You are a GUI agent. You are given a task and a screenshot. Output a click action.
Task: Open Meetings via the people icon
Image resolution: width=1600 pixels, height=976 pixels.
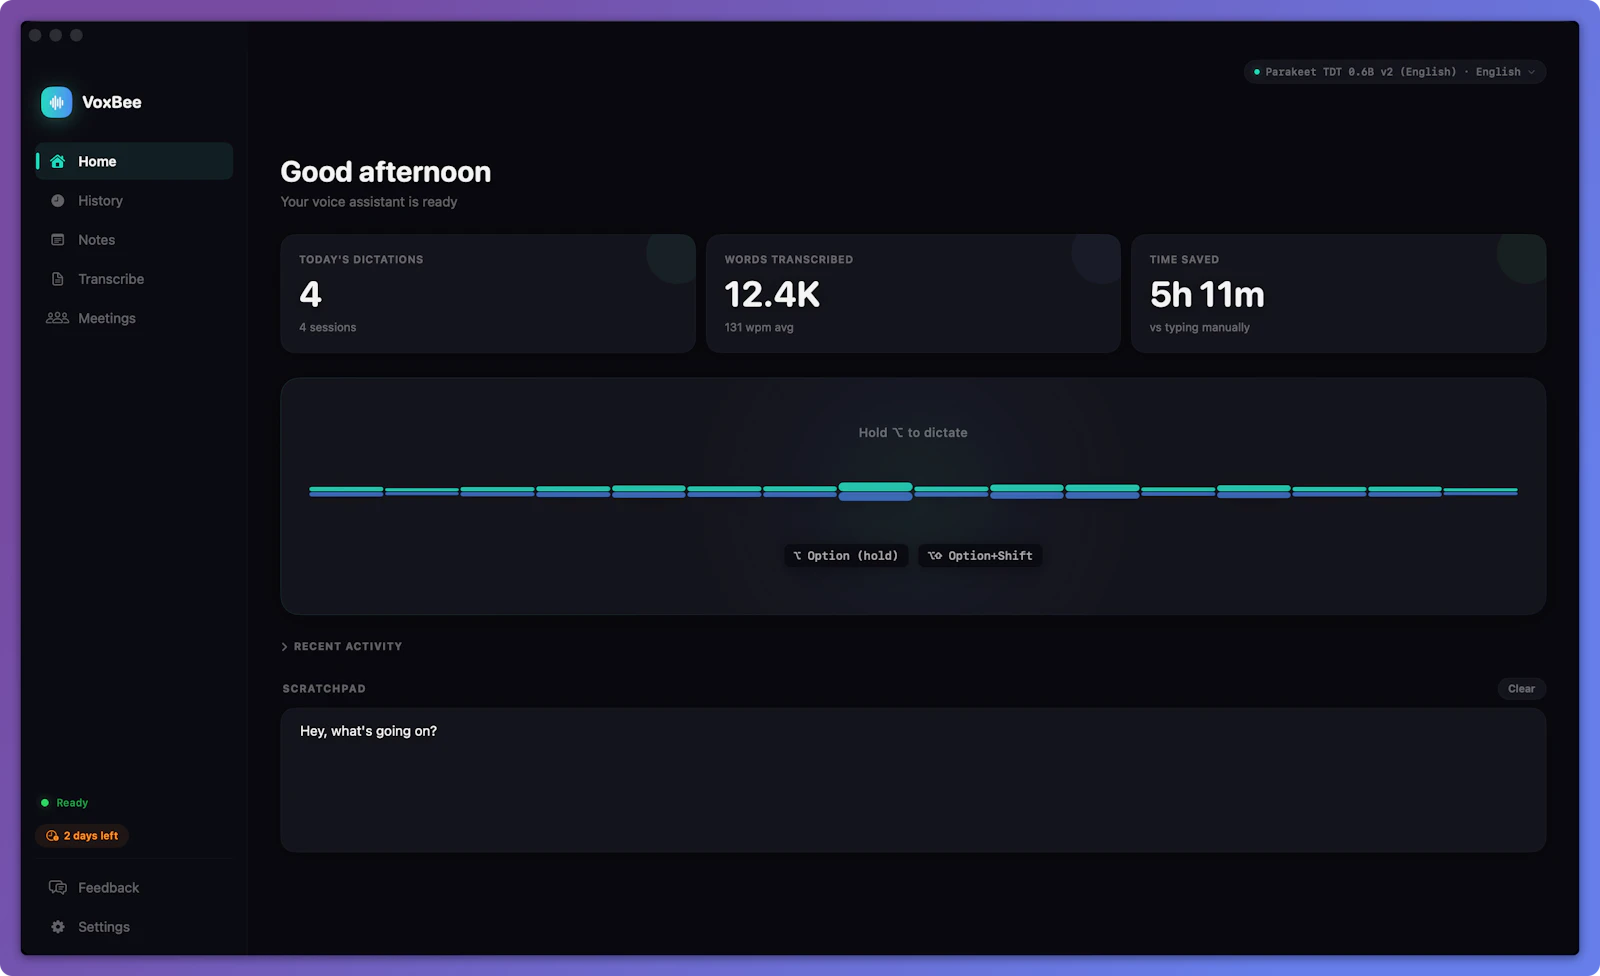pyautogui.click(x=58, y=317)
